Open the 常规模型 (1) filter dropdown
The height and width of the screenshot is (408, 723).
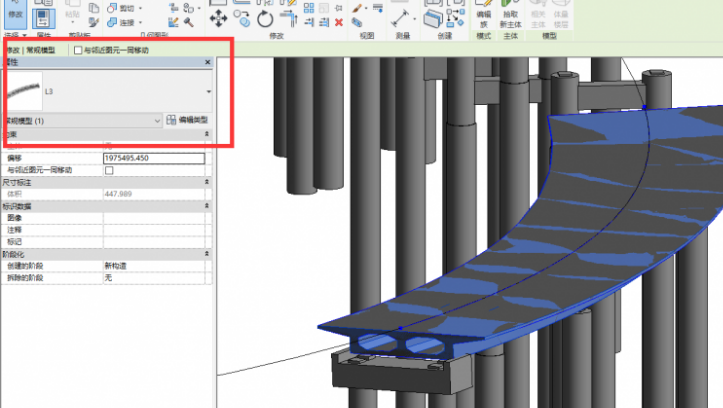[x=83, y=121]
